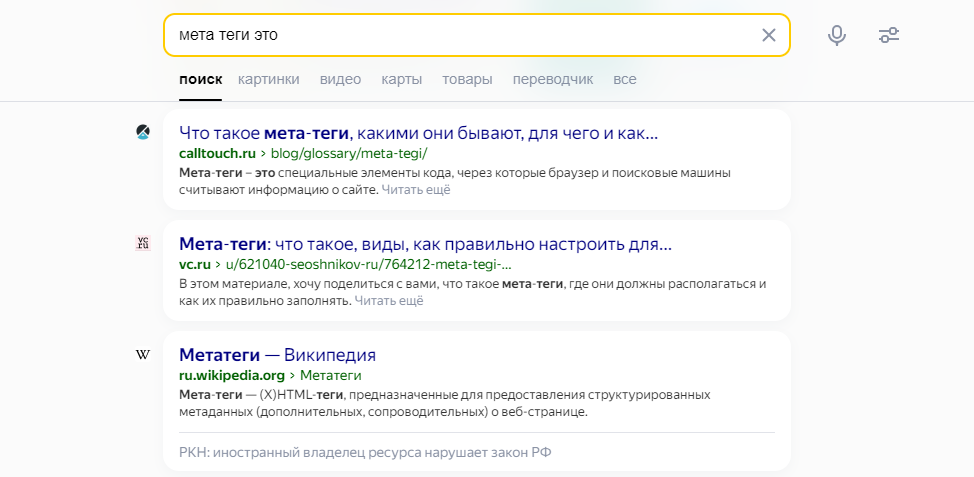The height and width of the screenshot is (477, 974).
Task: Open the calltouch.ru domain link
Action: pyautogui.click(x=217, y=153)
